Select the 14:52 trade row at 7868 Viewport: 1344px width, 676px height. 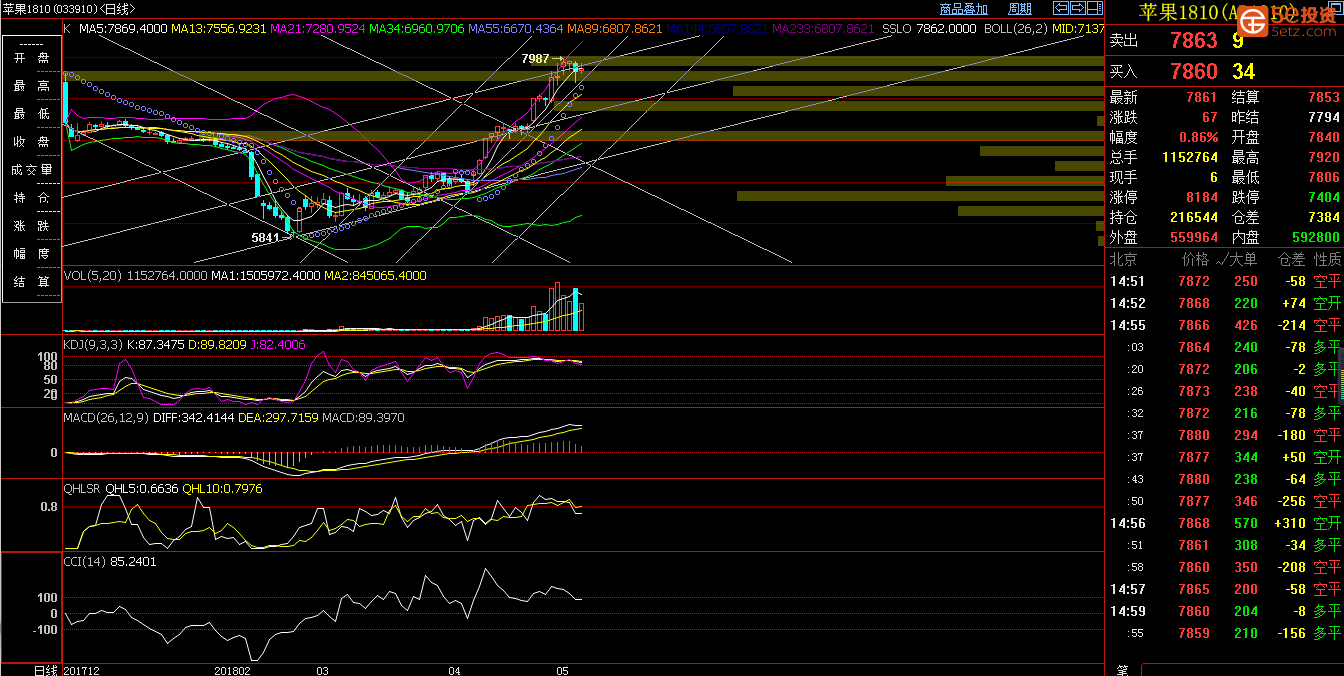pyautogui.click(x=1225, y=303)
